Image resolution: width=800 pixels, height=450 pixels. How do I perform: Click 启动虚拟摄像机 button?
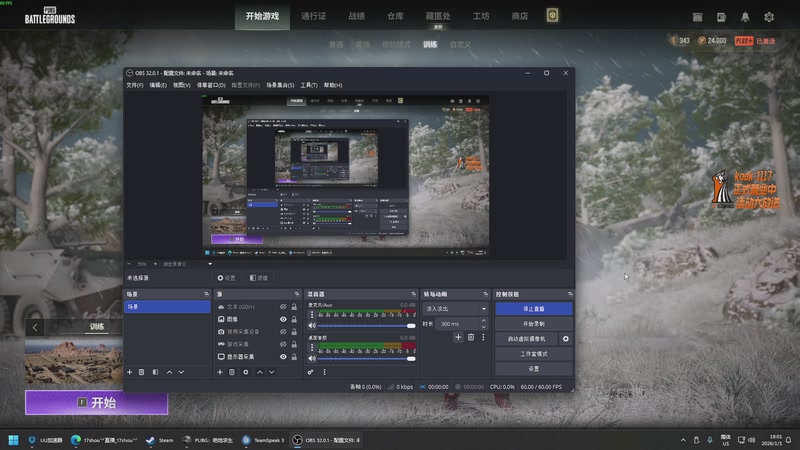click(x=527, y=338)
